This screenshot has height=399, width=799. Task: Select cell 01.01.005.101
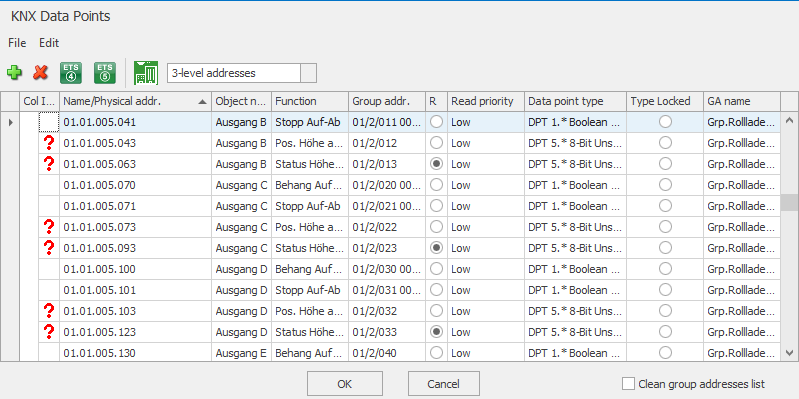point(136,290)
